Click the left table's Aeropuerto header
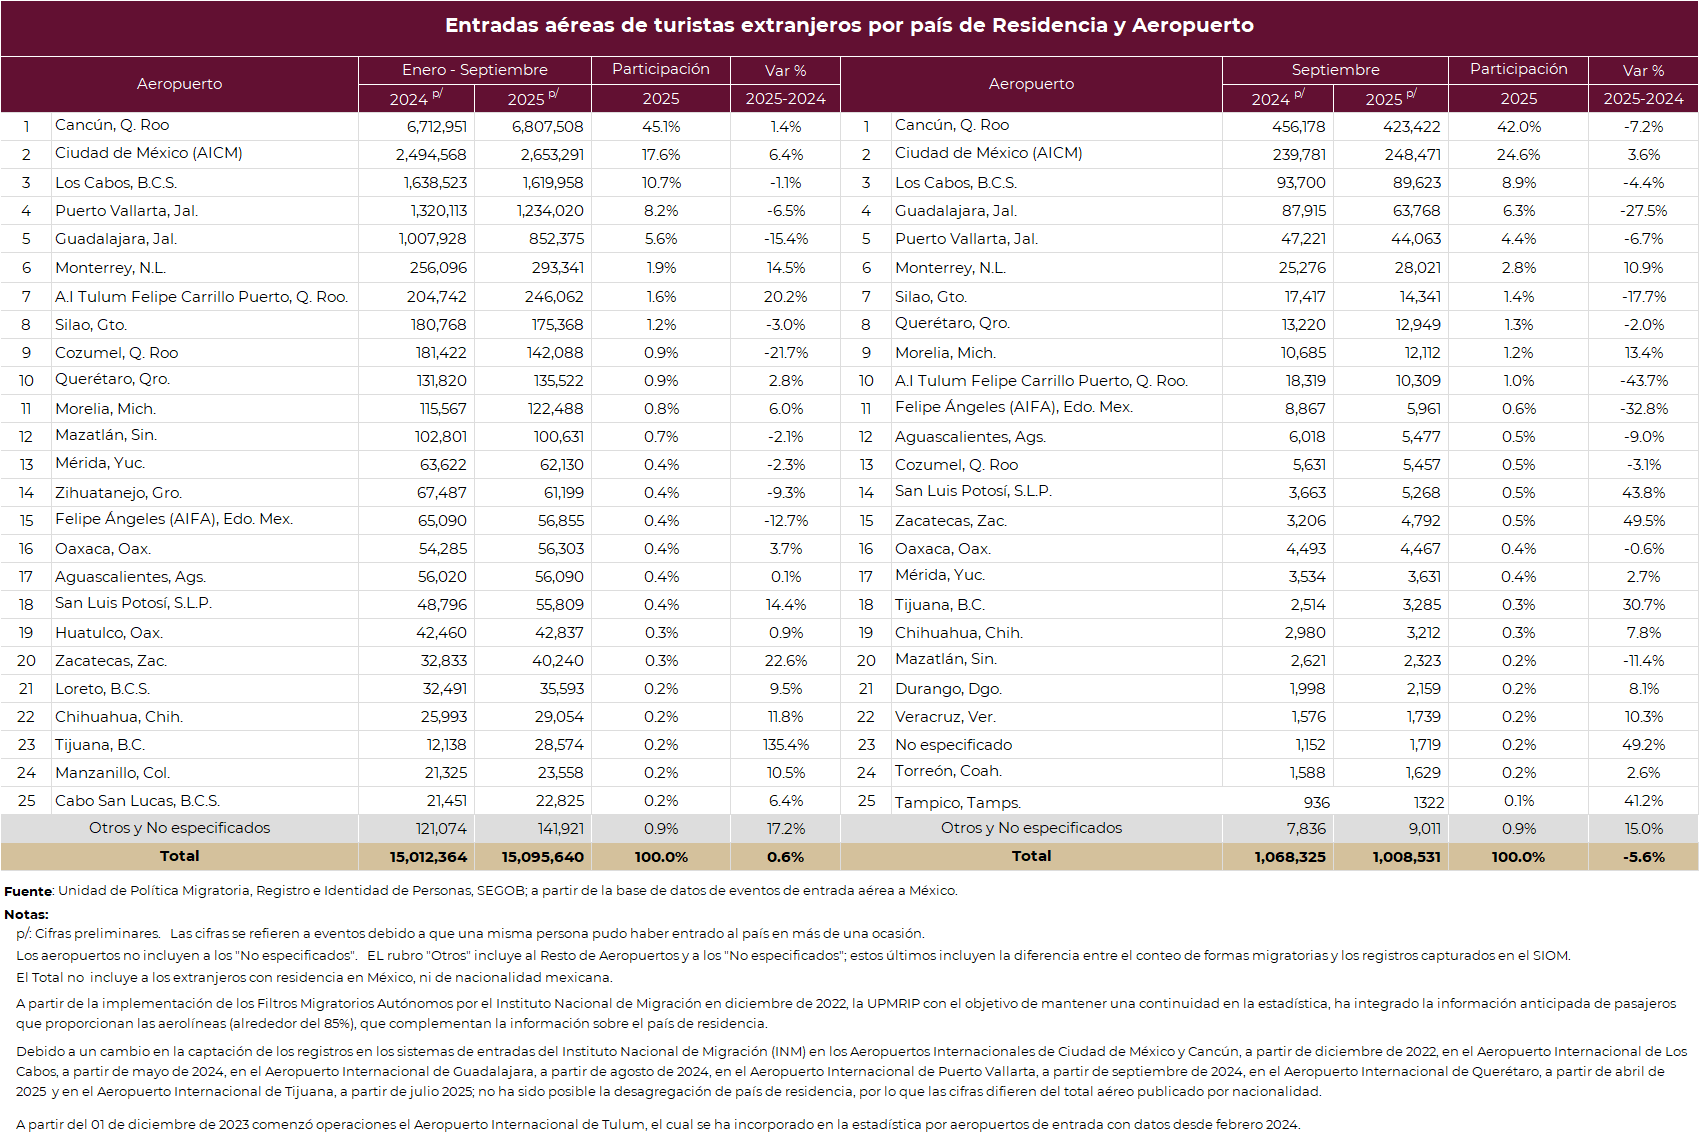The height and width of the screenshot is (1136, 1708). pyautogui.click(x=179, y=84)
